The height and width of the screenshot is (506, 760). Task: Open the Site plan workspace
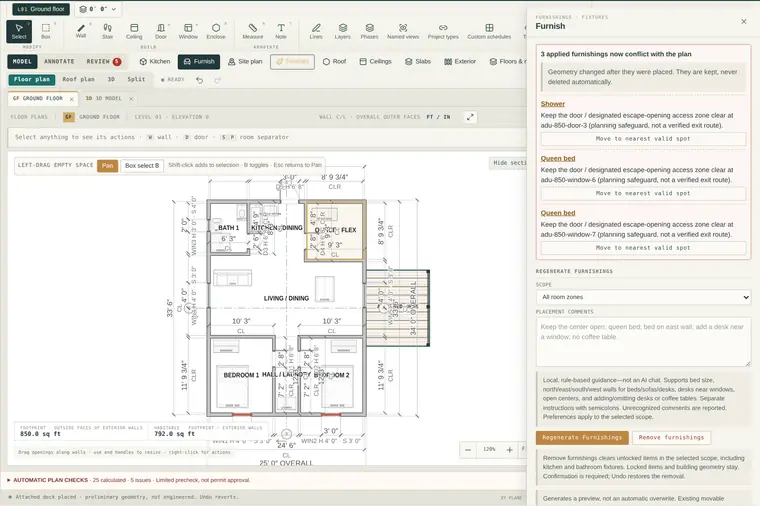[x=245, y=62]
